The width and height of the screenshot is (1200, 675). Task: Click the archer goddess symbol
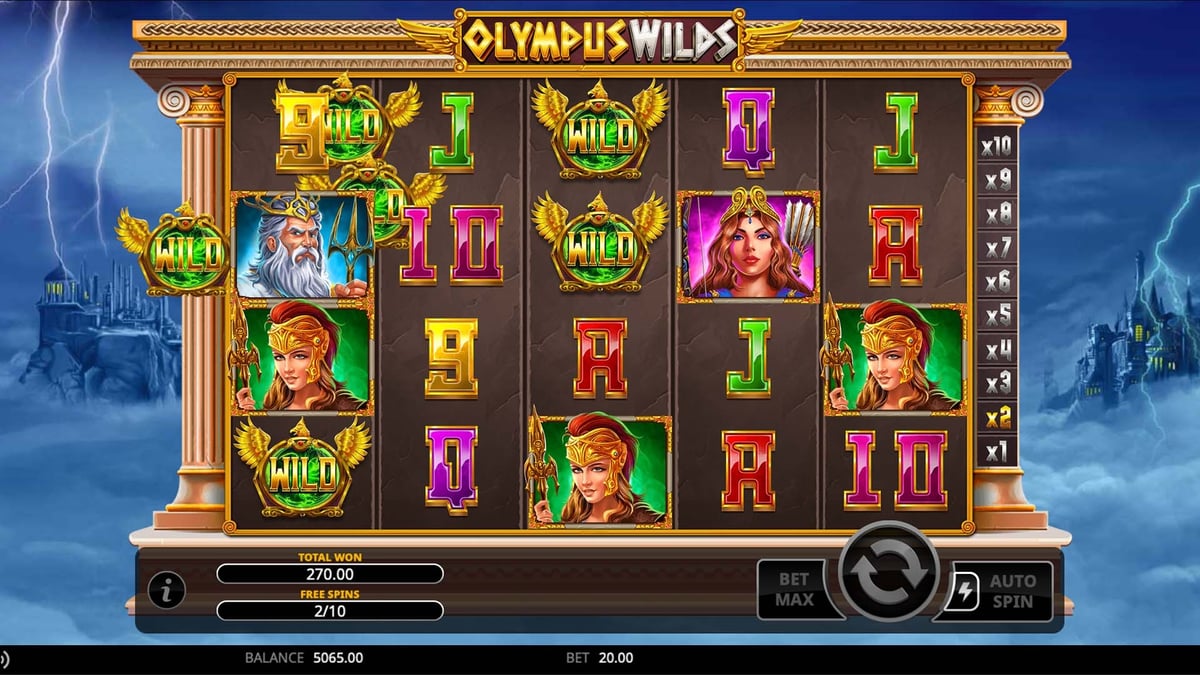(748, 245)
